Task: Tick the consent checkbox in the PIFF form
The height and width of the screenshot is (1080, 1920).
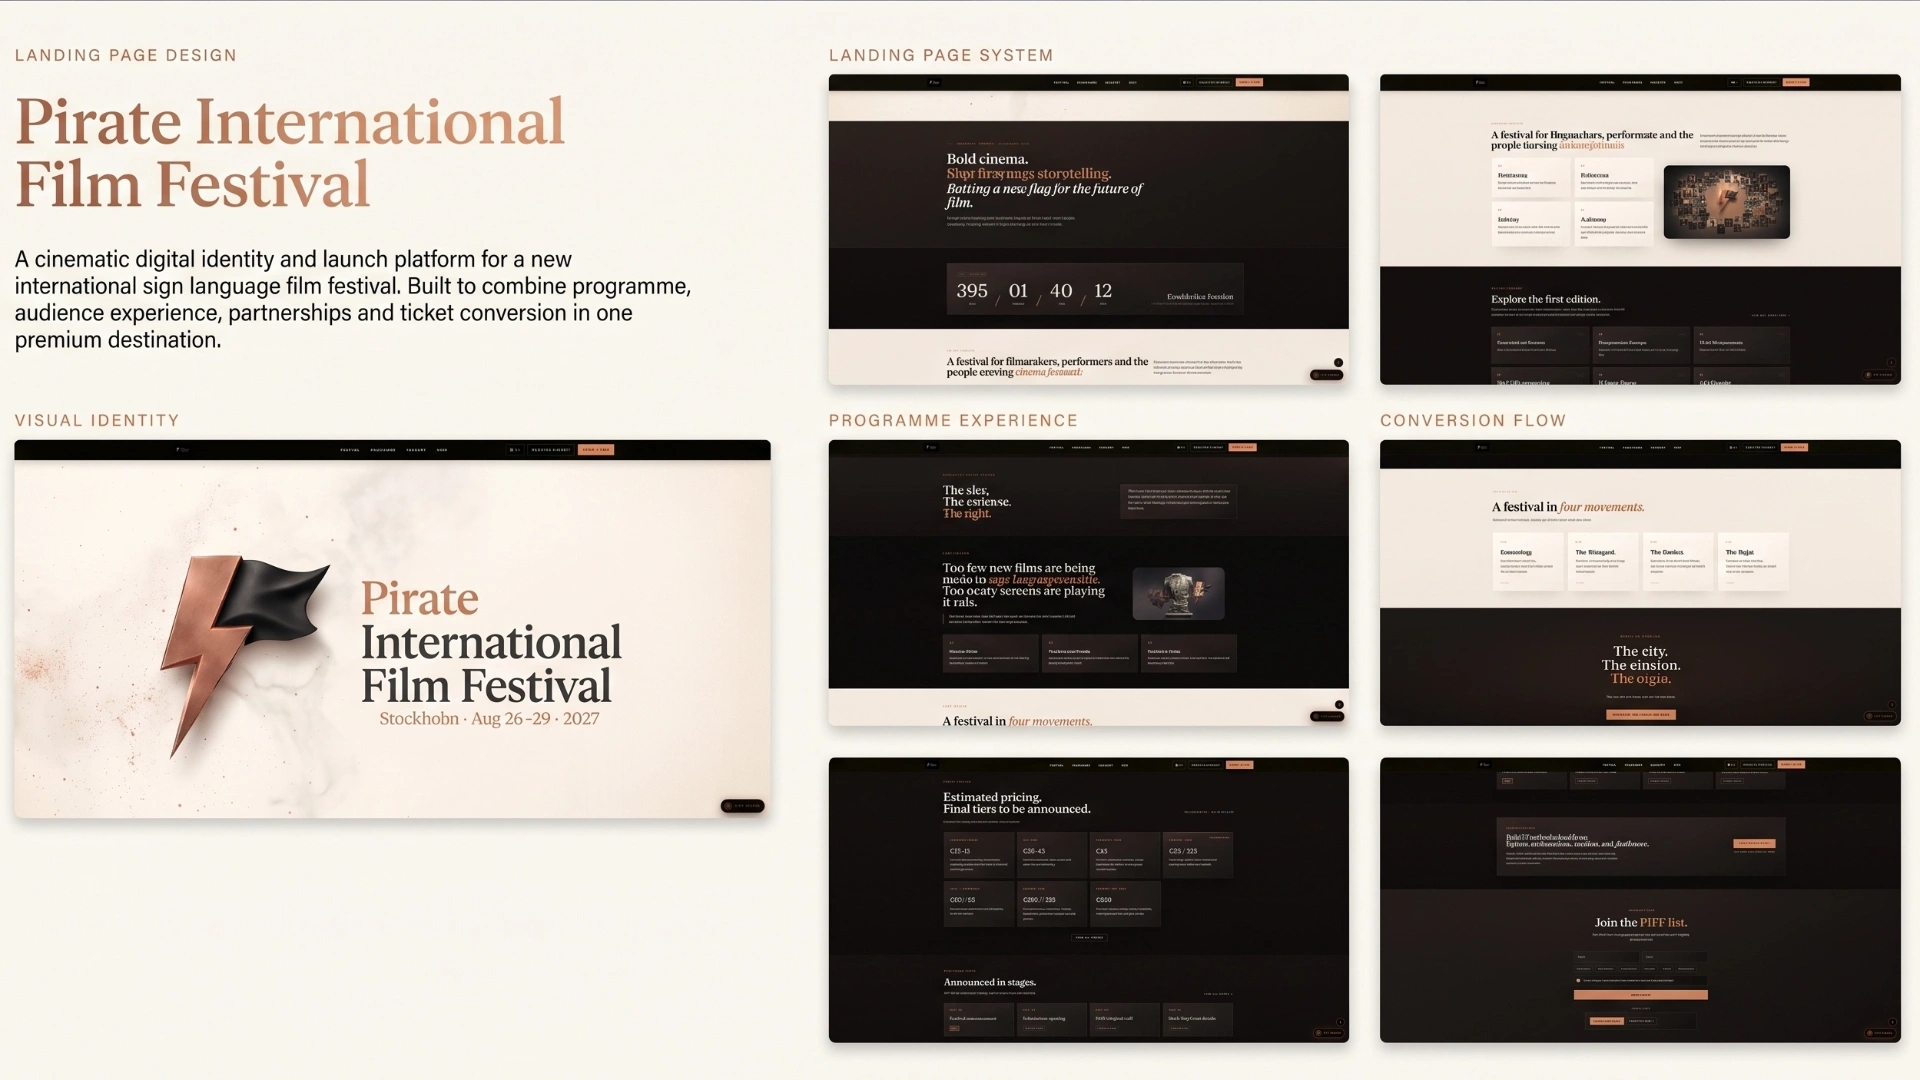Action: click(x=1578, y=980)
